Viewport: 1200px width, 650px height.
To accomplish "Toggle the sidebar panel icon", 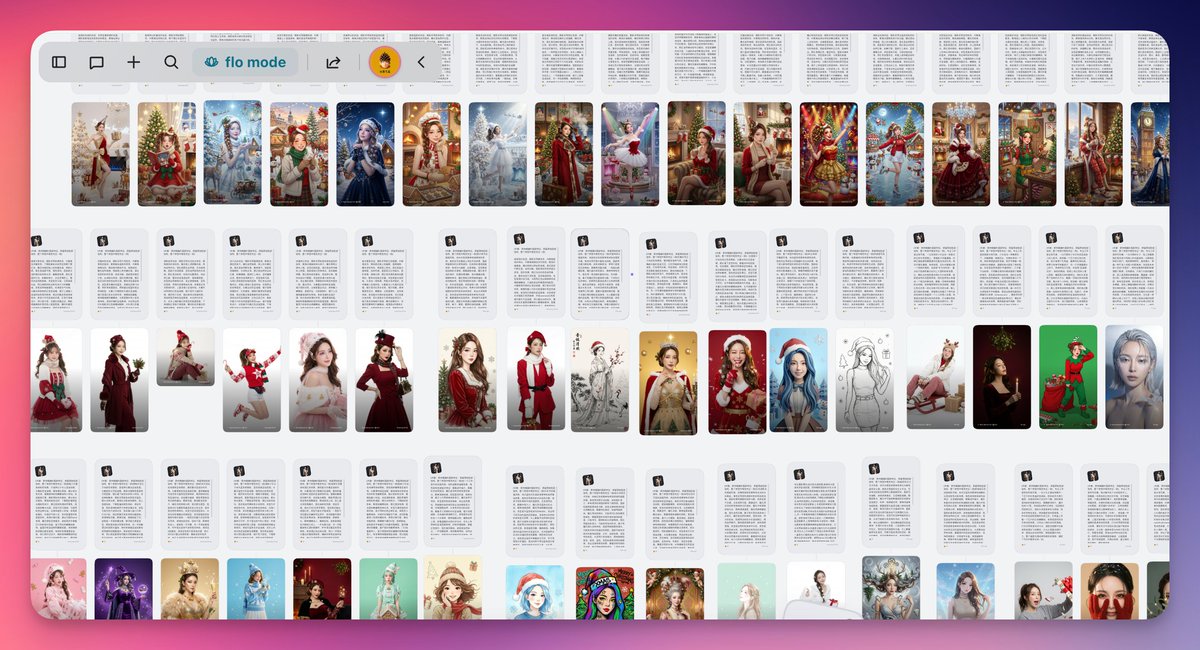I will pyautogui.click(x=59, y=62).
